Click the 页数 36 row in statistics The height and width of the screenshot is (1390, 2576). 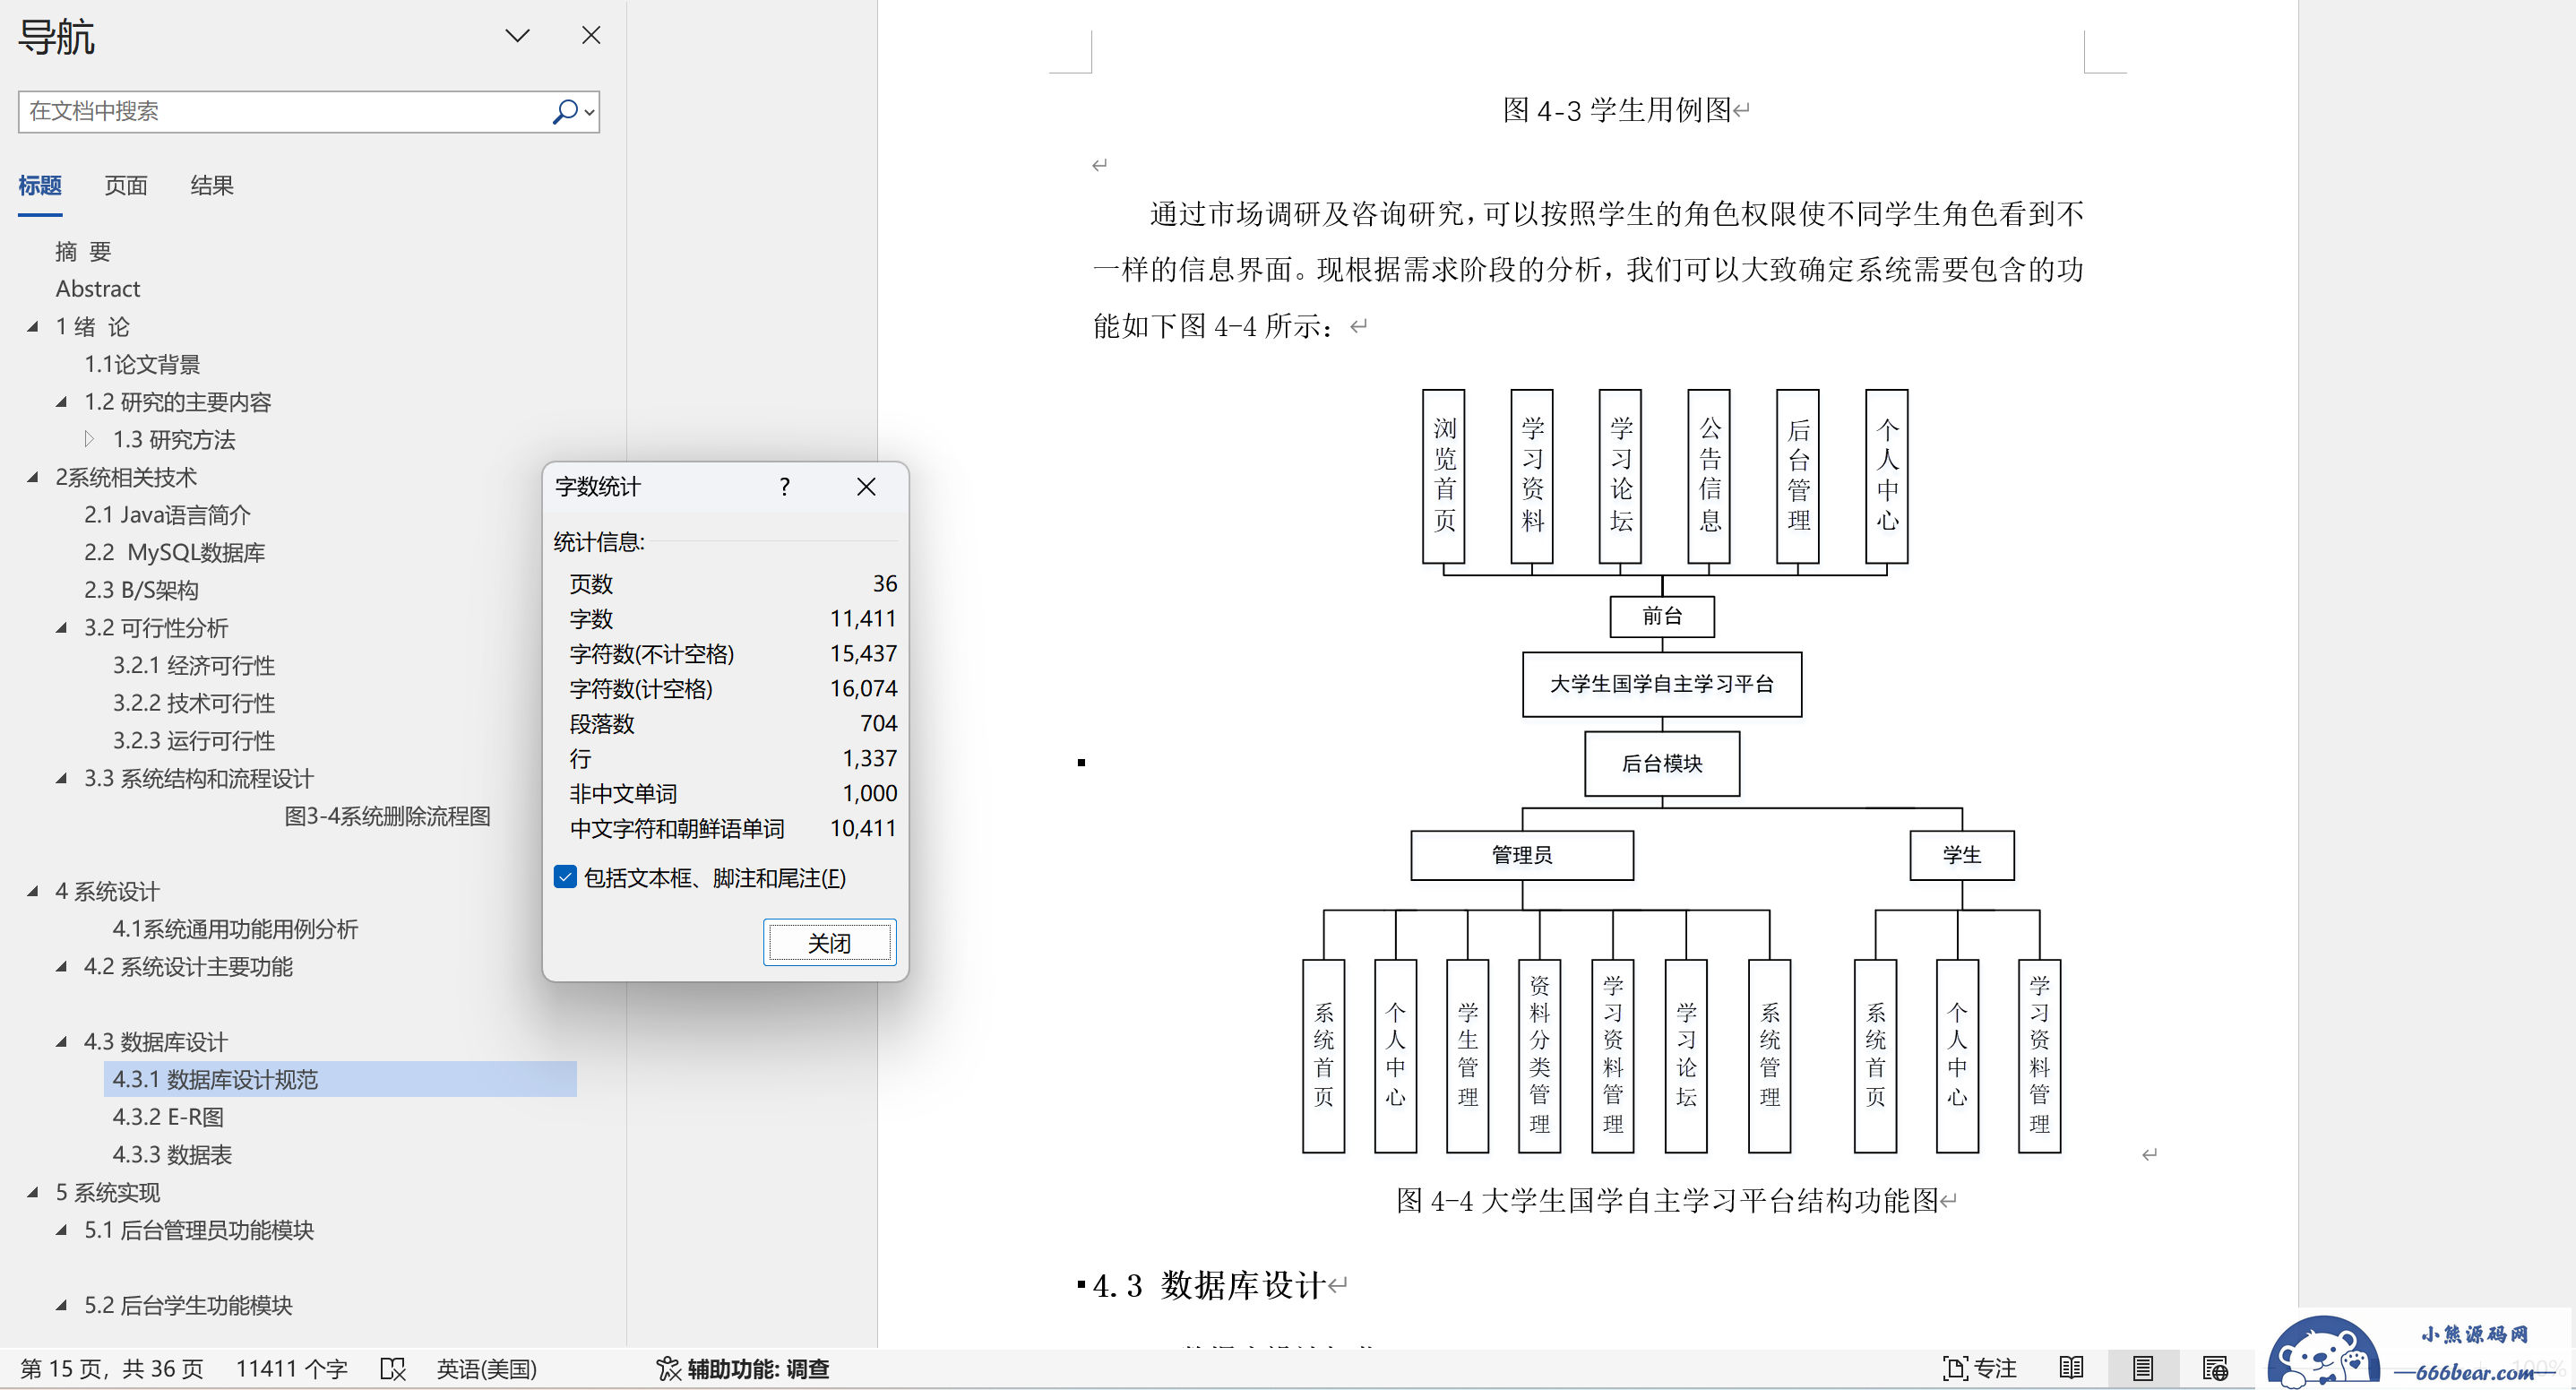tap(732, 584)
